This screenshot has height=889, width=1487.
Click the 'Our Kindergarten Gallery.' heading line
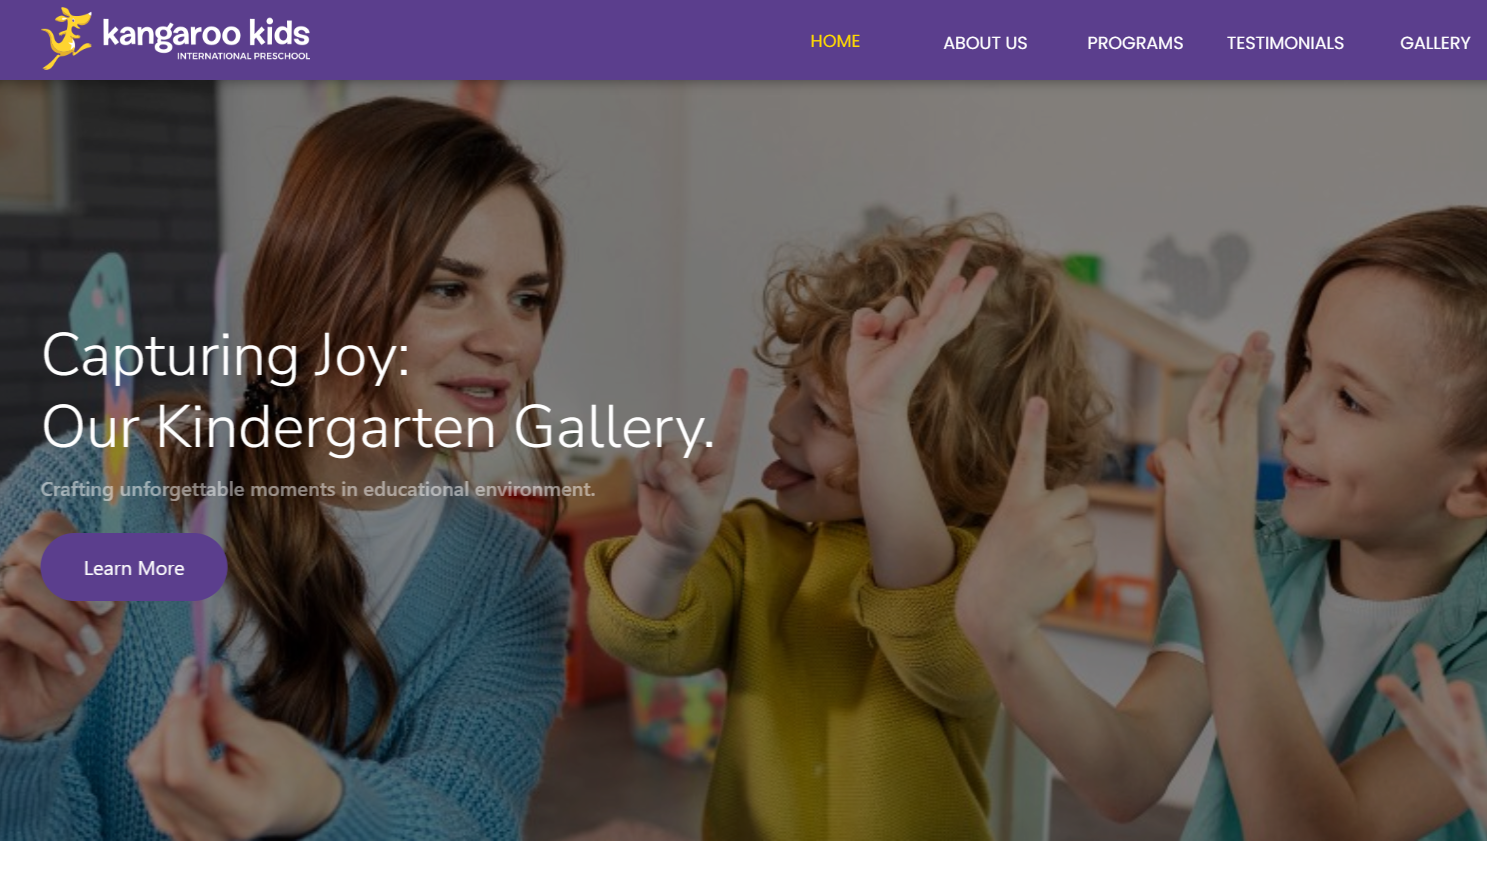pyautogui.click(x=378, y=428)
